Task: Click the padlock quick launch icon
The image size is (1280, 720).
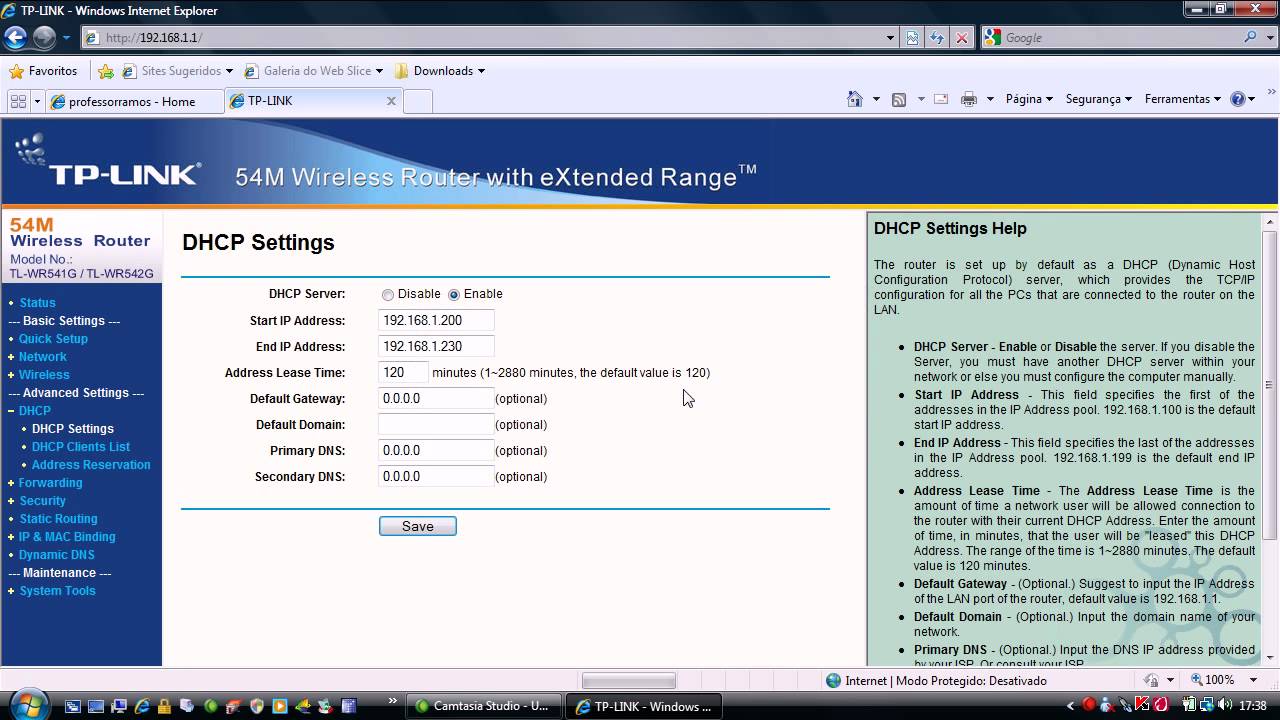Action: click(165, 706)
